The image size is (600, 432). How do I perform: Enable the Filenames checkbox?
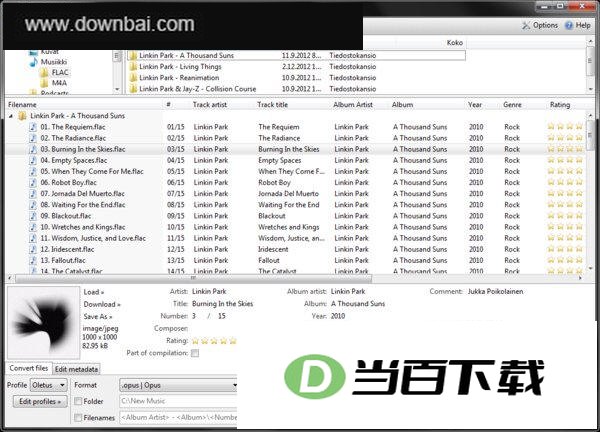pos(78,417)
